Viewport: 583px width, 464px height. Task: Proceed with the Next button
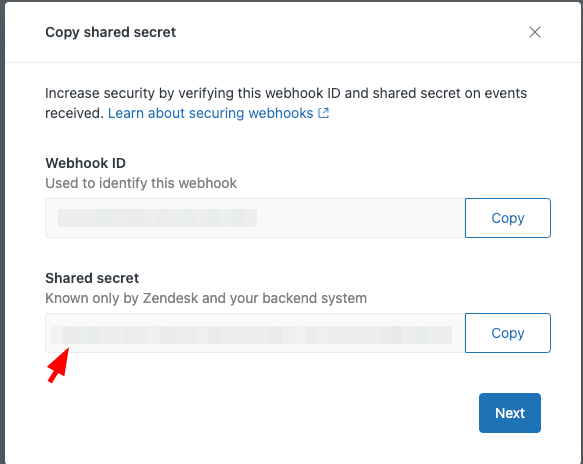tap(510, 413)
